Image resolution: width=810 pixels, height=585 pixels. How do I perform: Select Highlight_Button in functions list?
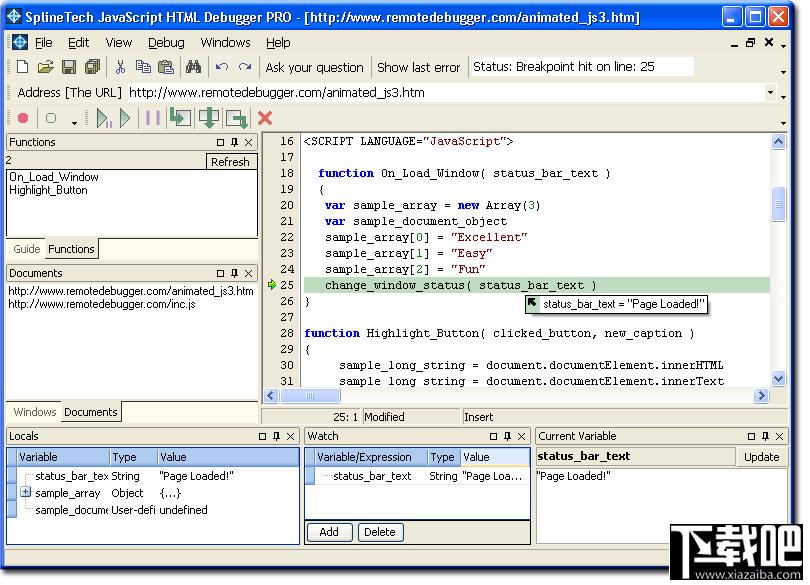click(x=49, y=190)
